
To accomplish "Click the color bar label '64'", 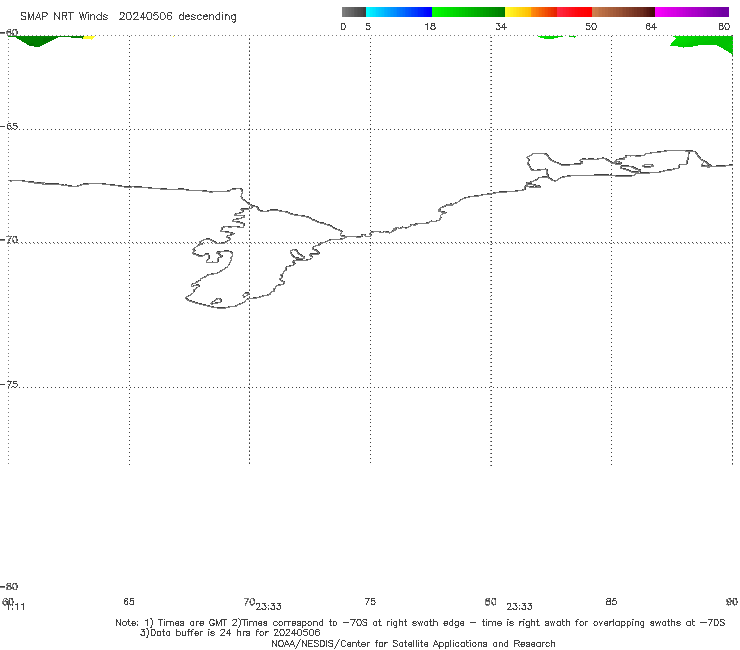I will (651, 26).
